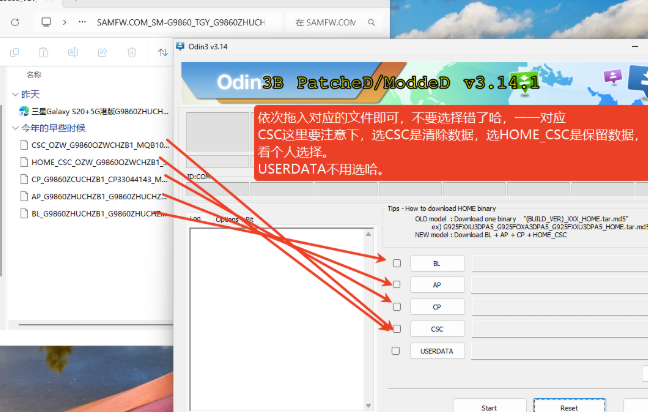Click the AP file path field
Screen dimensions: 648x412
coord(560,285)
